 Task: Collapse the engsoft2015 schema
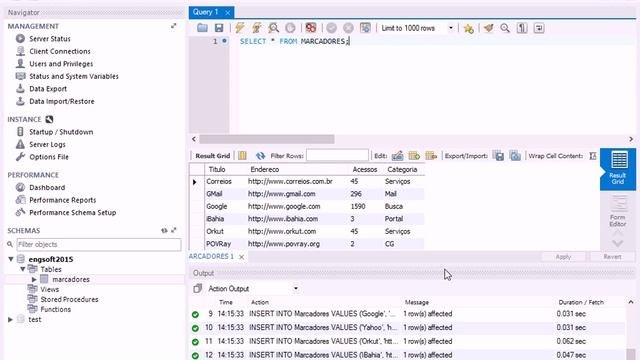pos(11,259)
